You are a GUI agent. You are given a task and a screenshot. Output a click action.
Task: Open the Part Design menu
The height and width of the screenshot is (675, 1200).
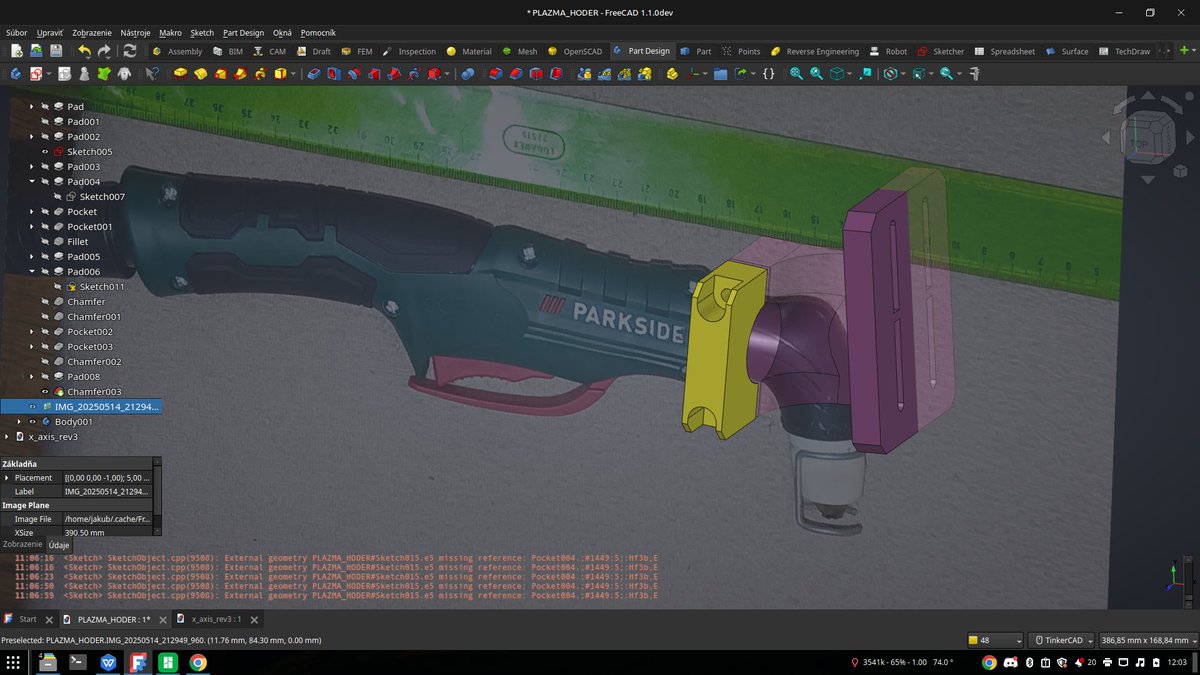click(x=243, y=33)
